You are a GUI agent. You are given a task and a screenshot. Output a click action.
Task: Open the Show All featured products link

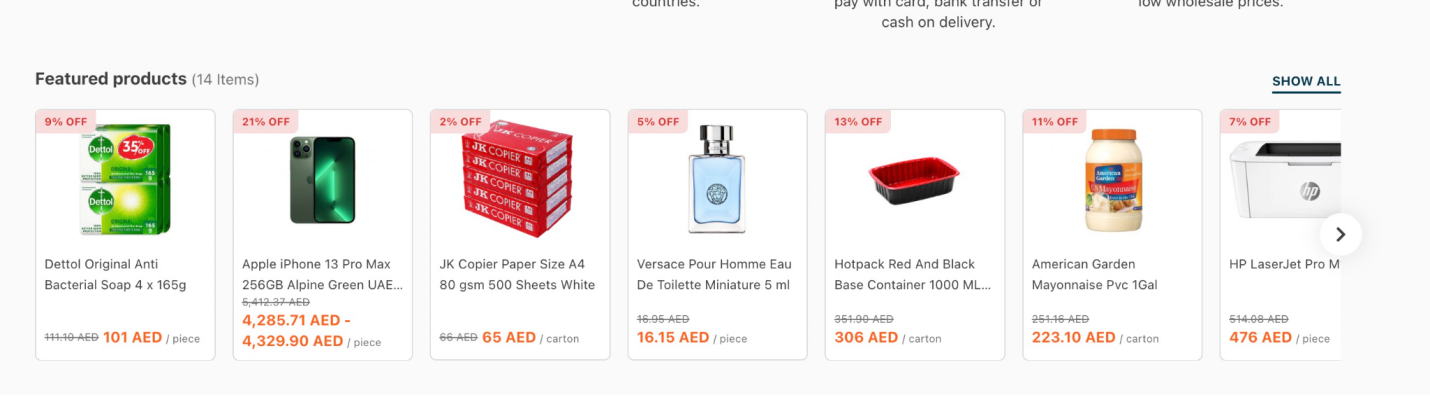pyautogui.click(x=1306, y=82)
